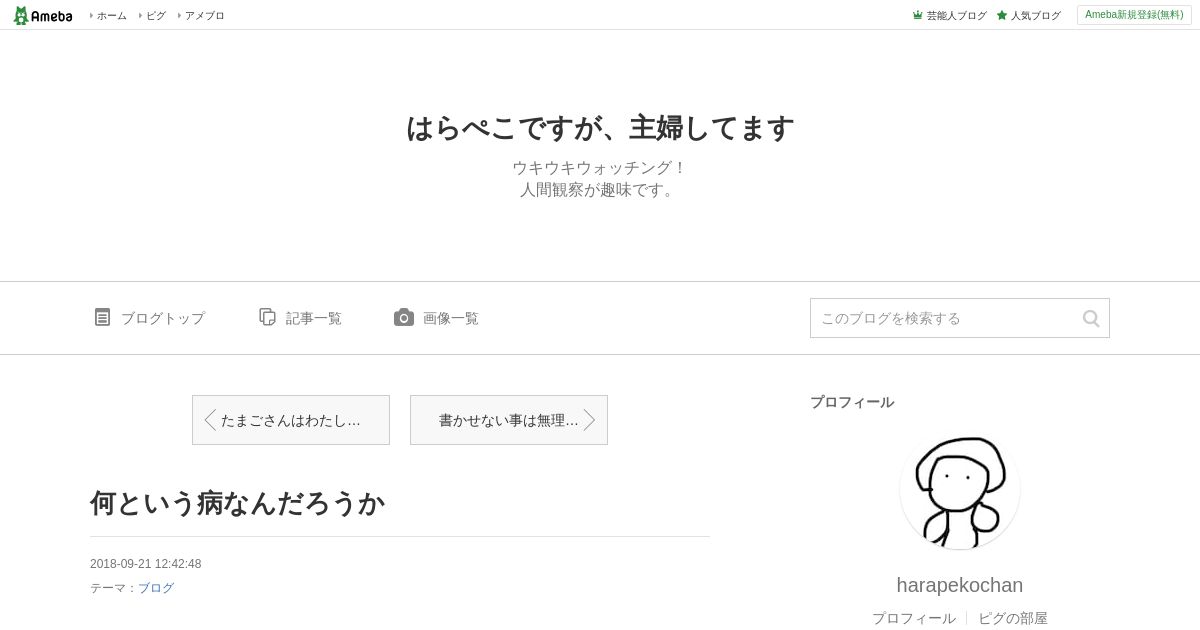This screenshot has height=630, width=1200.
Task: Open the アメブロ menu item
Action: tap(204, 15)
